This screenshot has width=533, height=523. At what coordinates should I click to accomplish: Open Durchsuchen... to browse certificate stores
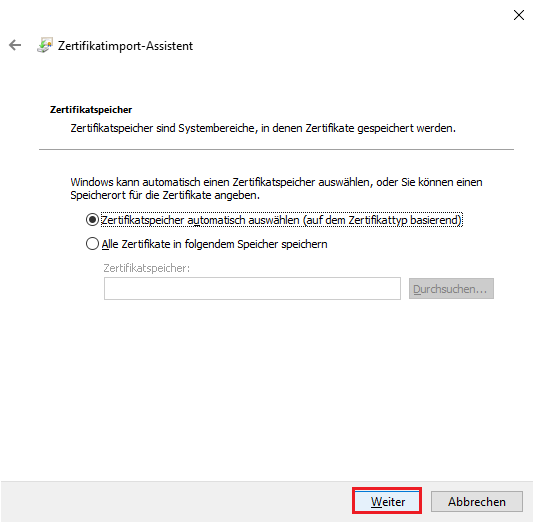tap(451, 289)
